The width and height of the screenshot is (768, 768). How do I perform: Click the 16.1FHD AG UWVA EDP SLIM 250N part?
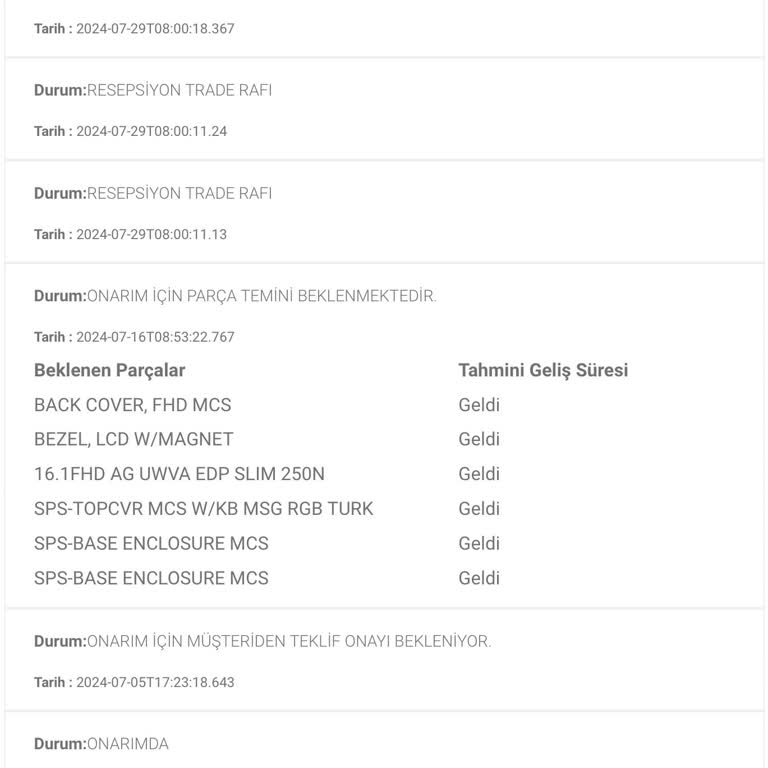(179, 474)
